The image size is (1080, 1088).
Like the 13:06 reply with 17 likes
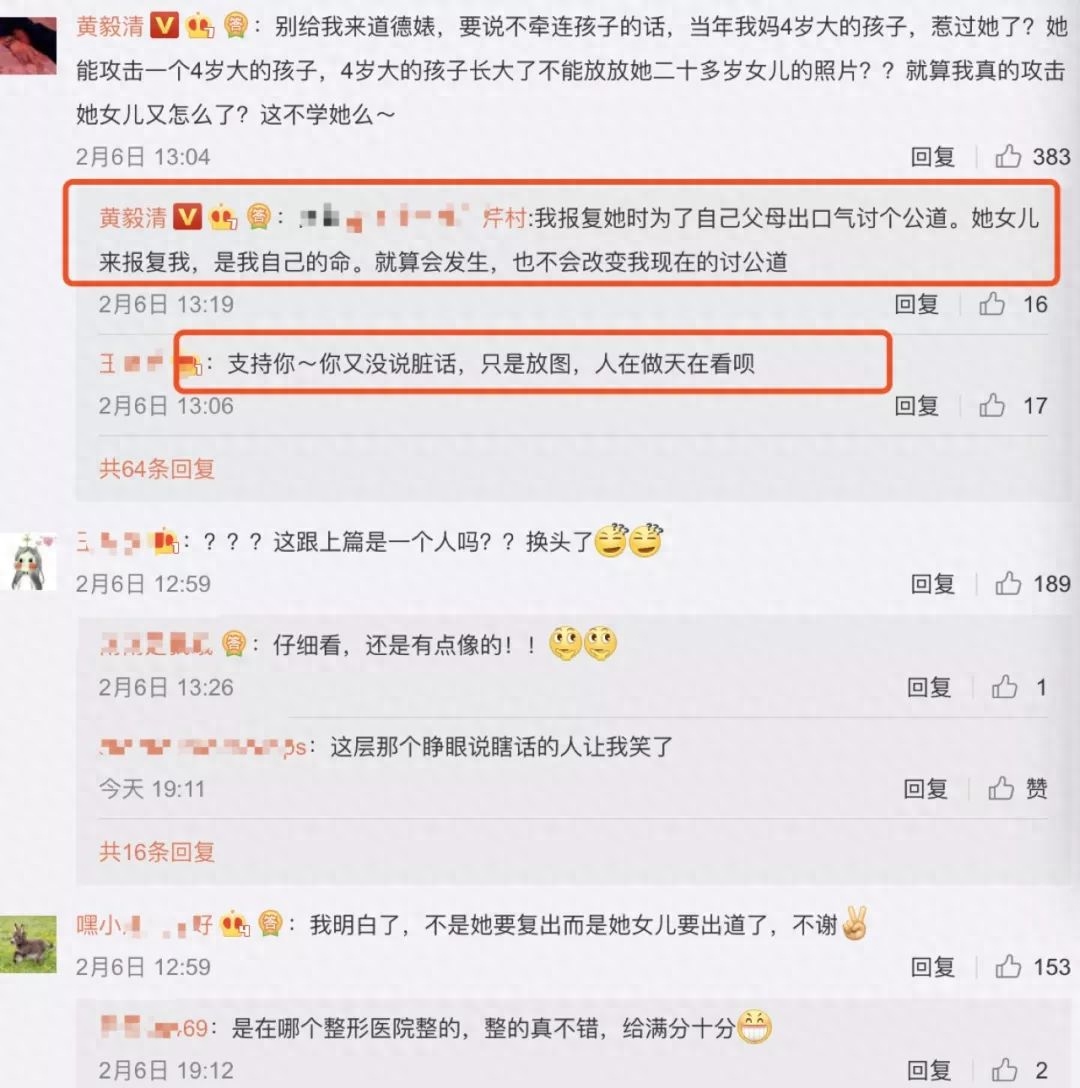(x=992, y=405)
